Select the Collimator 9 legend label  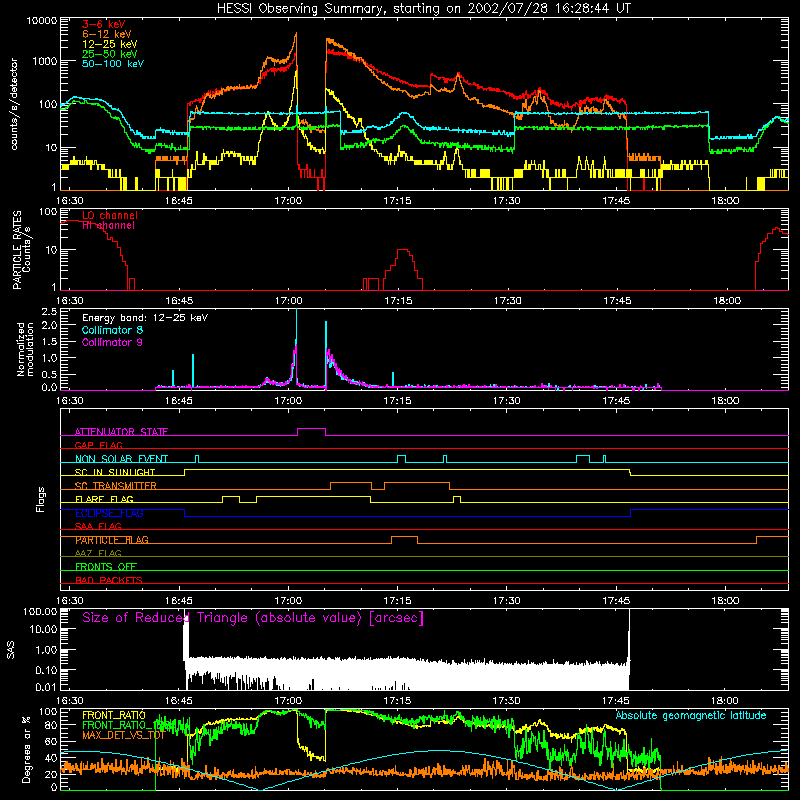[112, 342]
